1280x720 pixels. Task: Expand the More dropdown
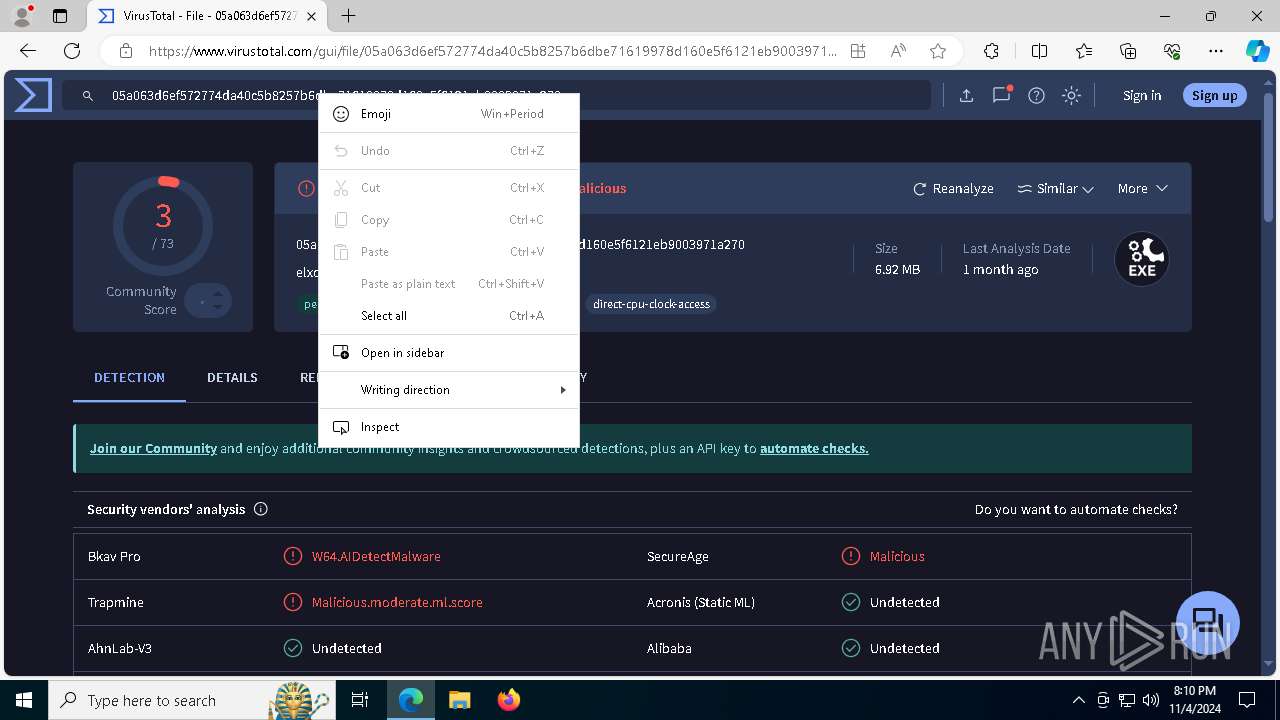point(1142,188)
